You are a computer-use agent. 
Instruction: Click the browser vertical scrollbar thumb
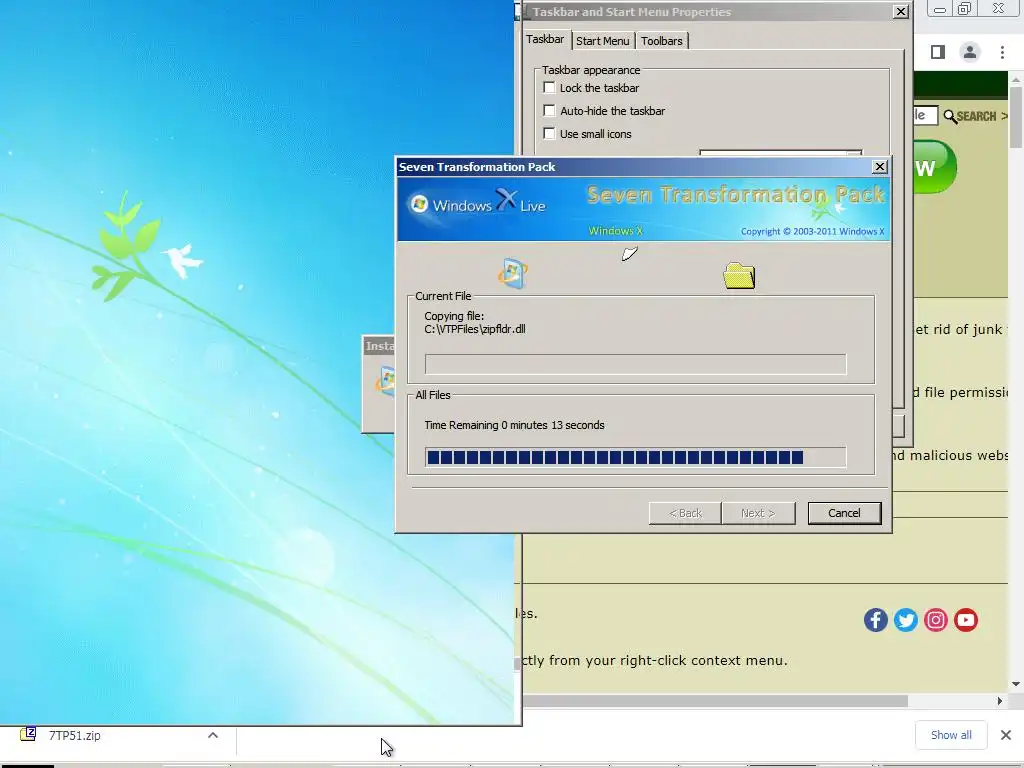[1016, 116]
